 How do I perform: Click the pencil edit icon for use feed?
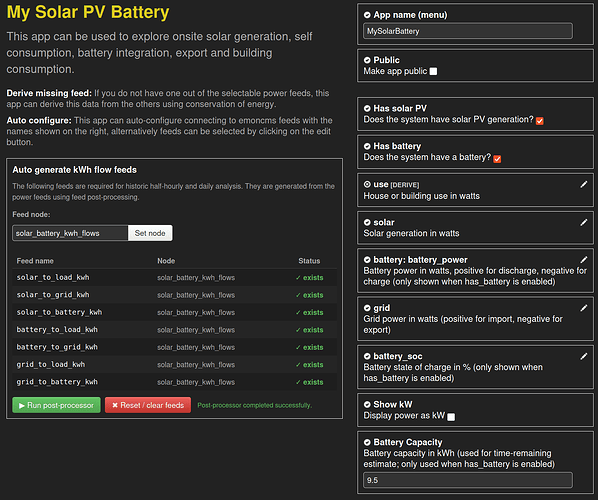(x=584, y=185)
